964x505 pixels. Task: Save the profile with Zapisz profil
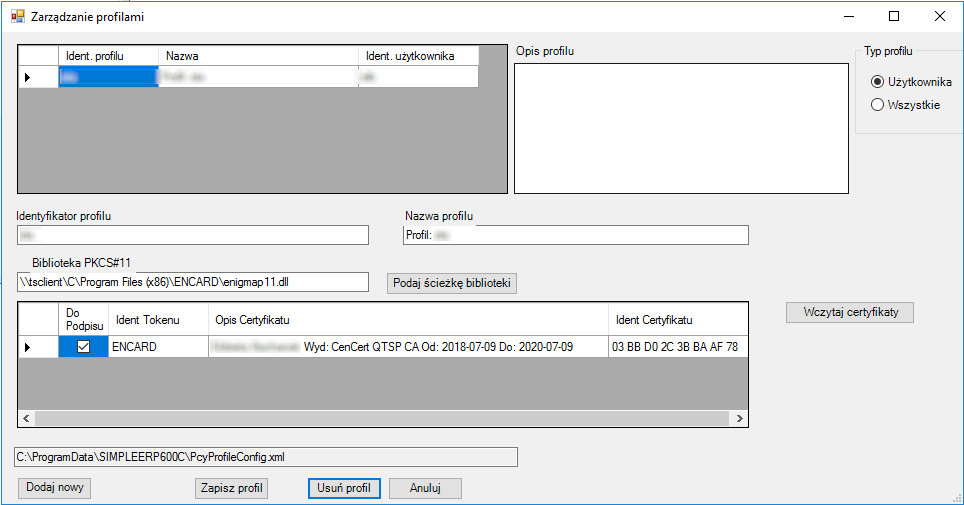232,488
